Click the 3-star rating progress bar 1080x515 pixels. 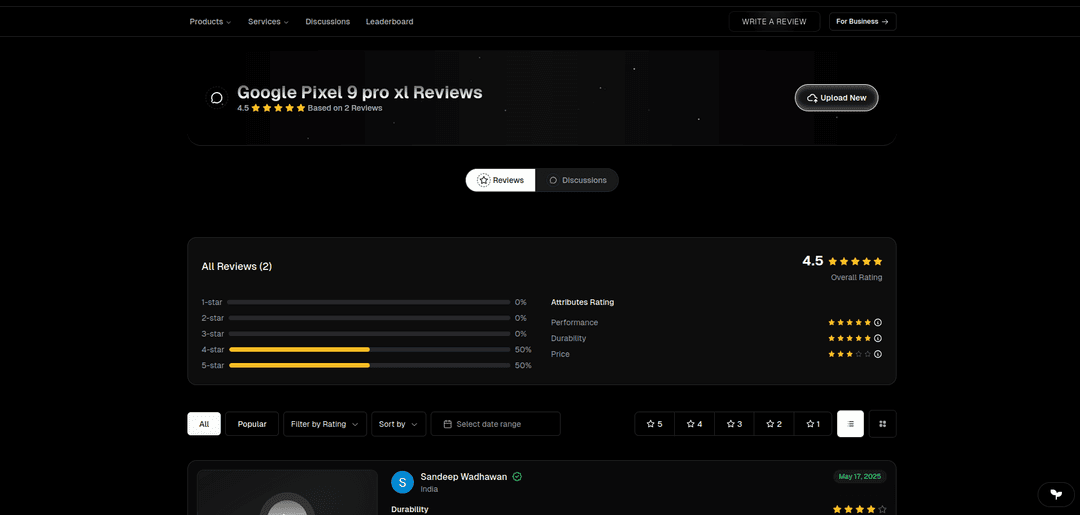coord(370,334)
